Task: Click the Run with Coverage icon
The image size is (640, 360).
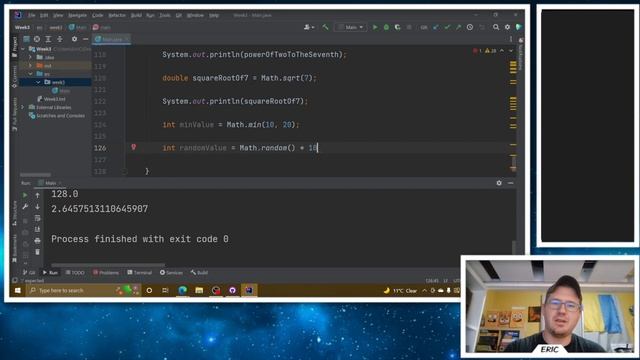Action: (398, 27)
